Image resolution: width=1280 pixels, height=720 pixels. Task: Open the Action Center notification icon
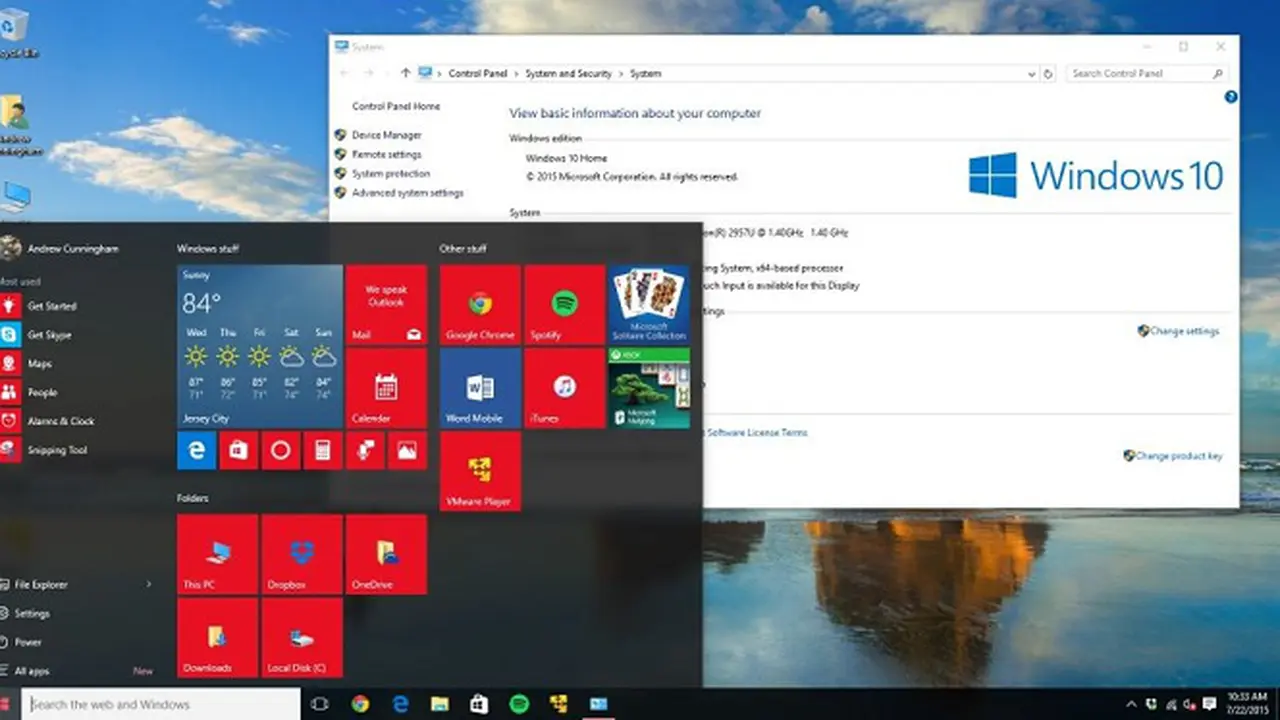(x=1209, y=704)
